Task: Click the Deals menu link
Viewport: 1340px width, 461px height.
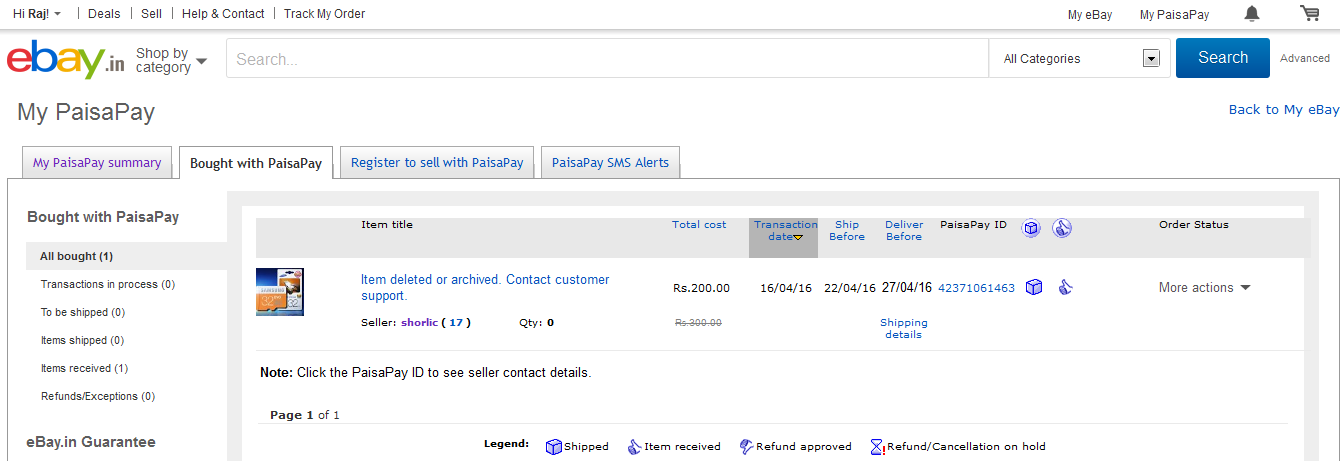Action: tap(105, 14)
